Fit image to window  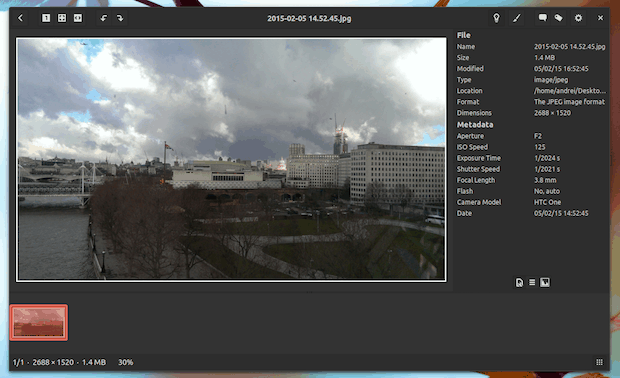tap(62, 18)
